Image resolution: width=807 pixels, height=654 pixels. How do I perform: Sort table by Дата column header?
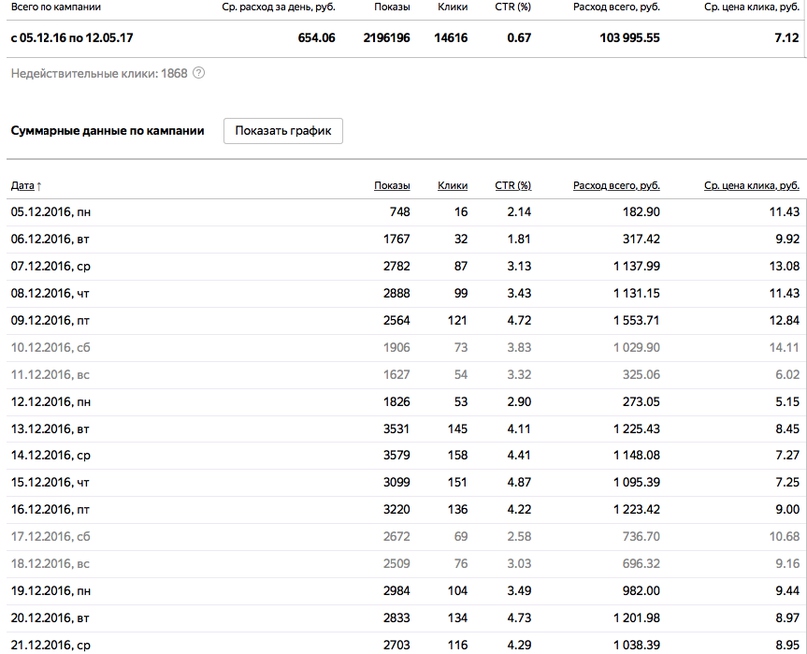pos(23,185)
